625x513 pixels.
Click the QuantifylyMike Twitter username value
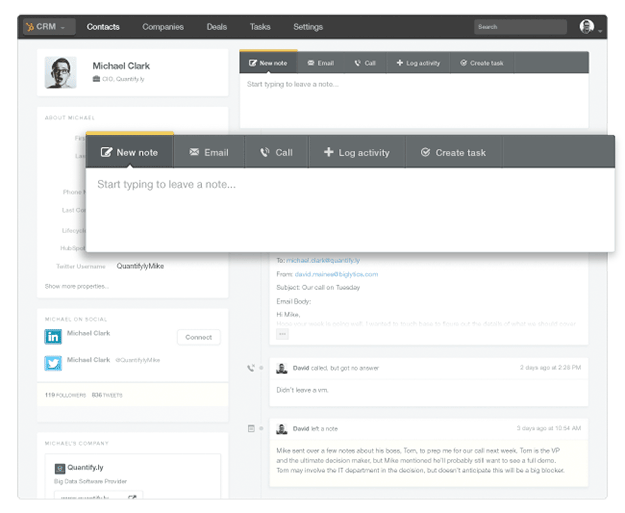[x=140, y=266]
